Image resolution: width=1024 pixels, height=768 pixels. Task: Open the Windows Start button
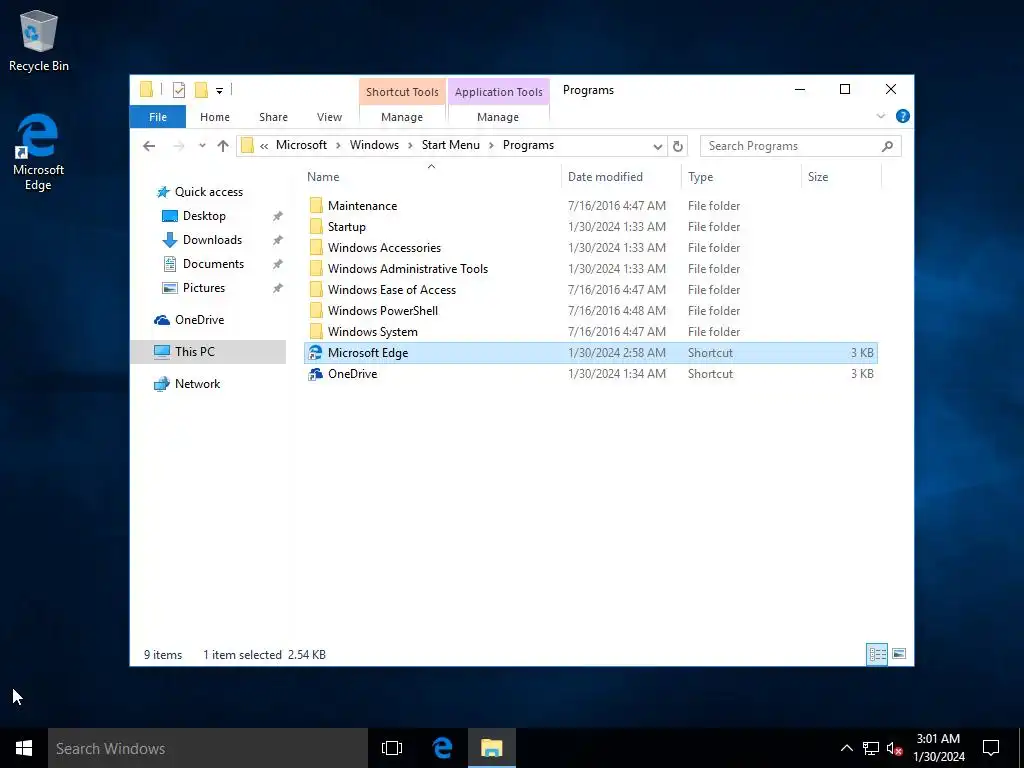[24, 748]
